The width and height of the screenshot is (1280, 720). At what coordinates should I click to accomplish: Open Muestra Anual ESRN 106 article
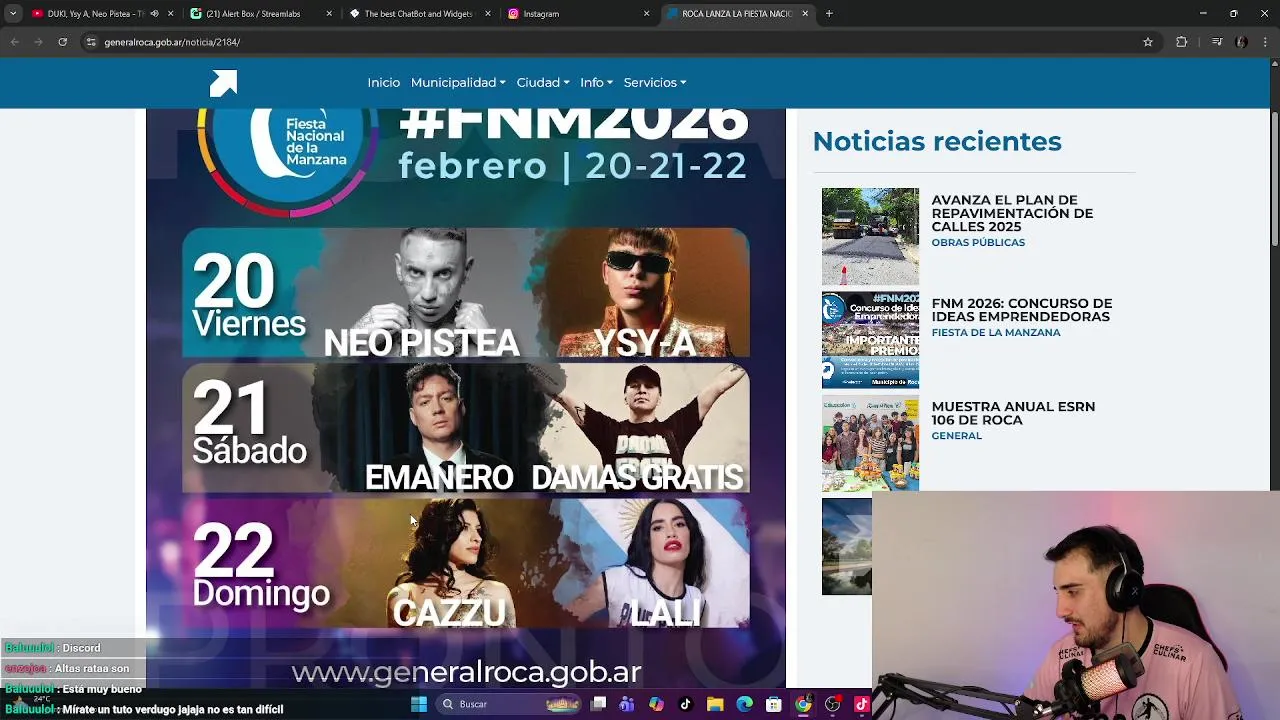click(x=1013, y=413)
